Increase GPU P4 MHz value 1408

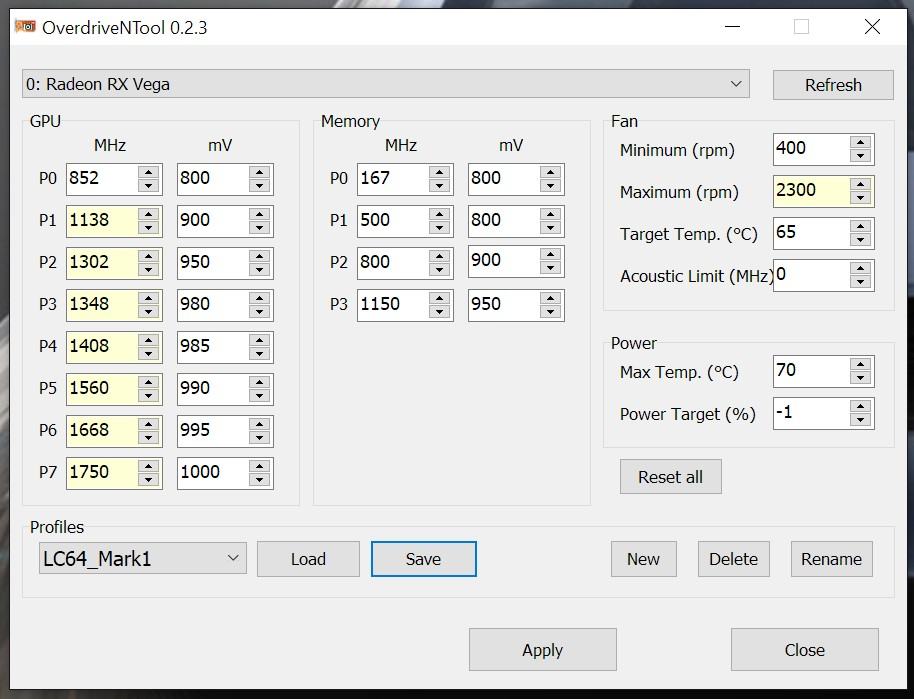tap(149, 340)
